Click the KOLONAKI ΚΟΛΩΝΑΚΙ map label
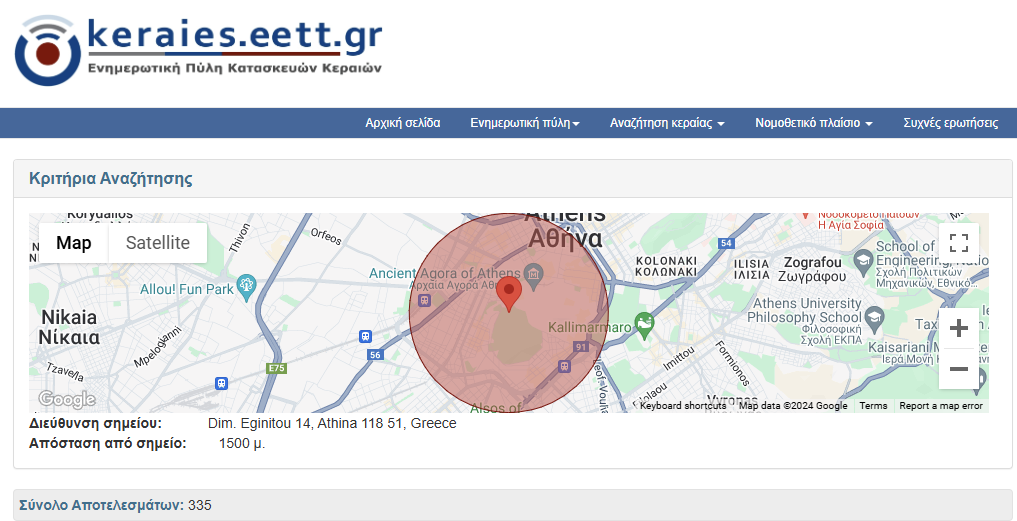 [666, 266]
